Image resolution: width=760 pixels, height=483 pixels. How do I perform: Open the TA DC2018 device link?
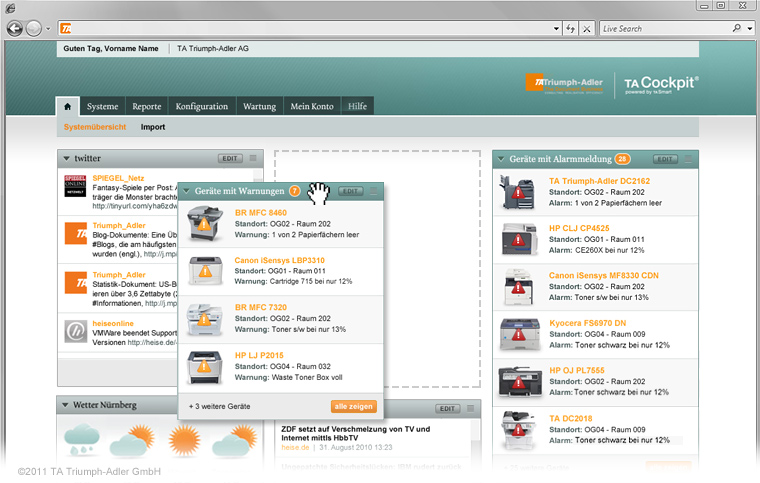(570, 419)
